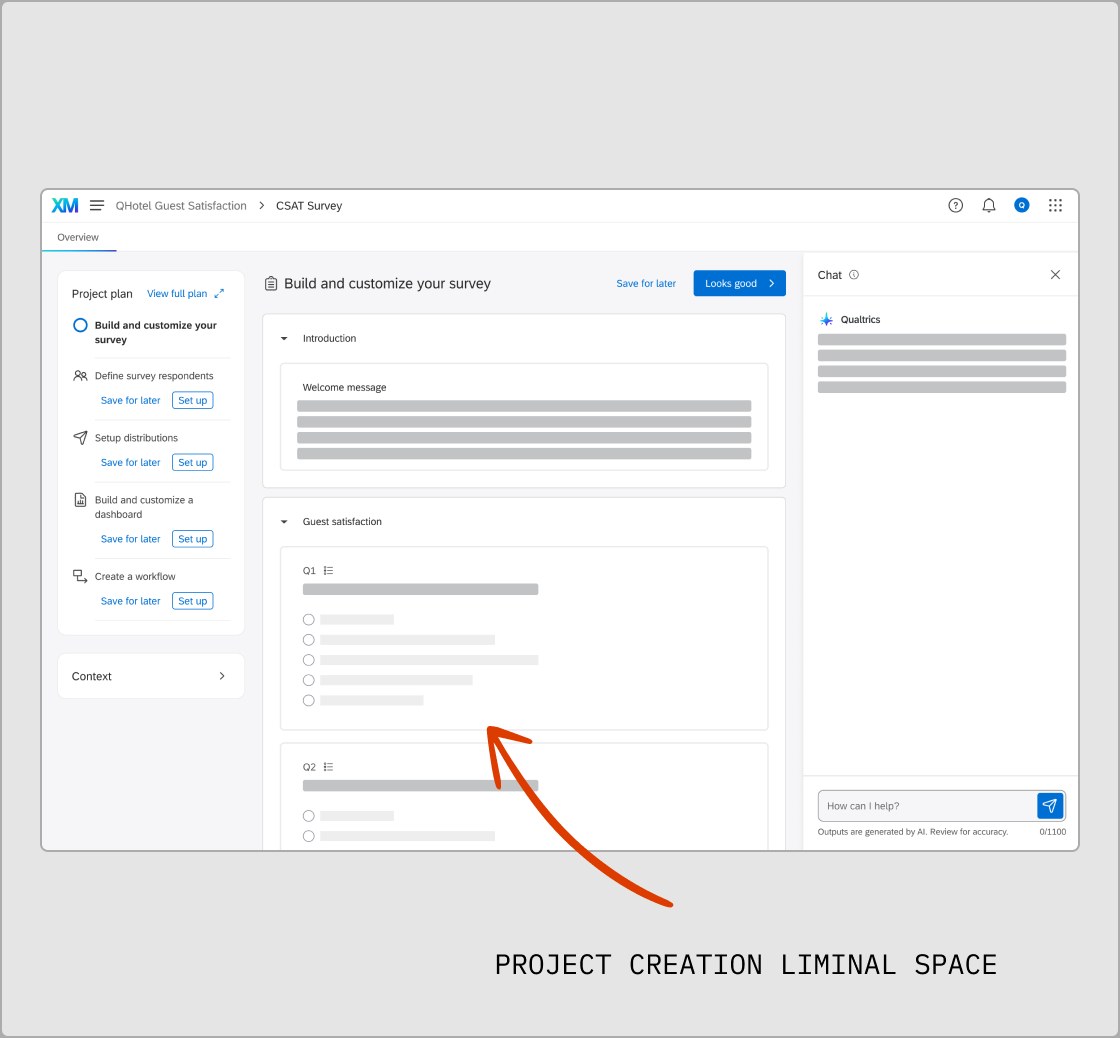Screen dimensions: 1120x1038
Task: Click the chat info icon
Action: (x=854, y=275)
